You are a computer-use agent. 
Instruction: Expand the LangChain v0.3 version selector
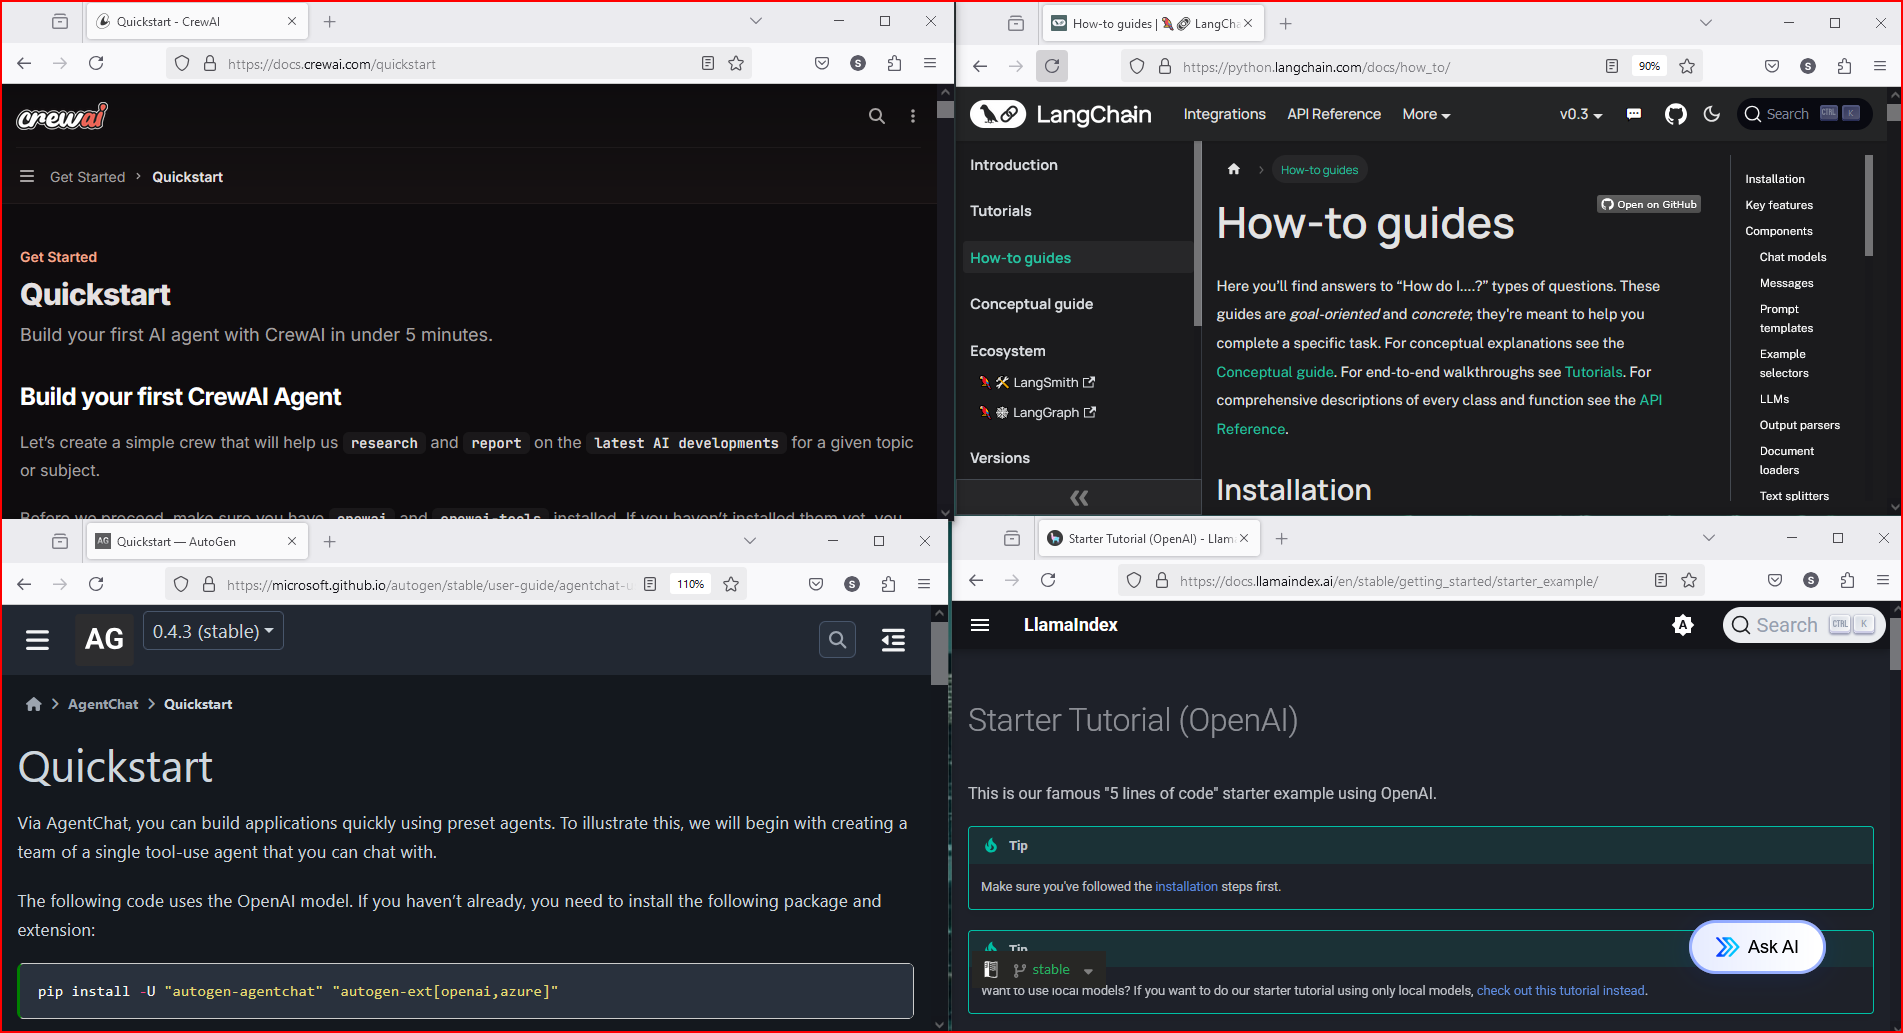[x=1580, y=114]
